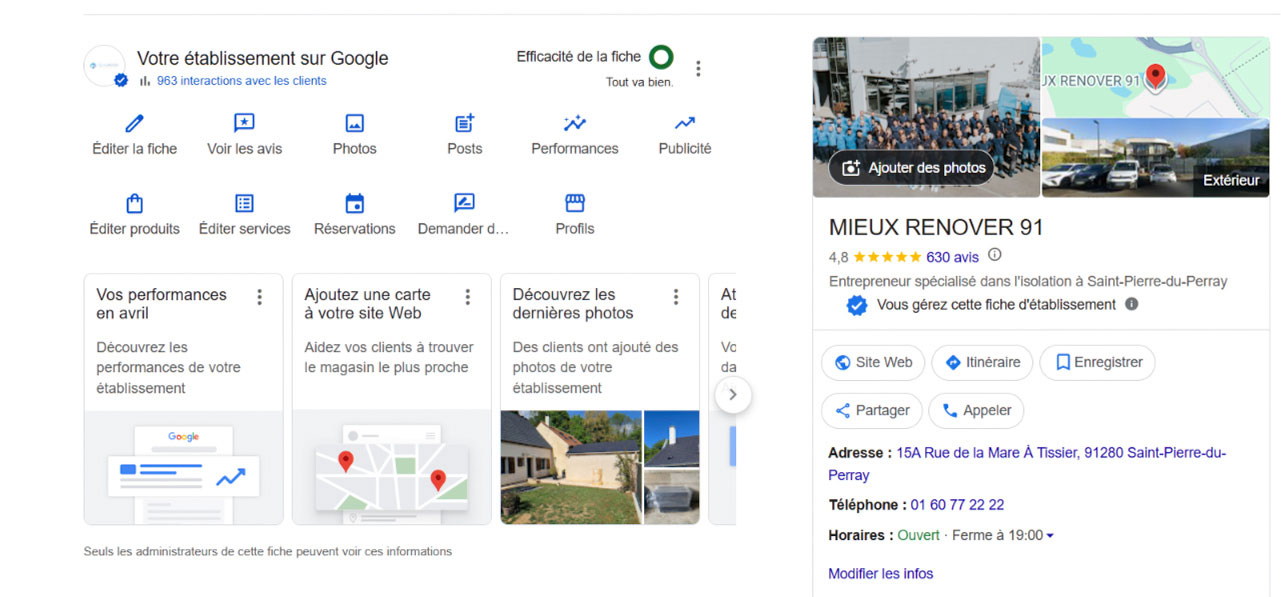Open 963 interactions avec les clients link
Screen dimensions: 1281x597
point(241,81)
